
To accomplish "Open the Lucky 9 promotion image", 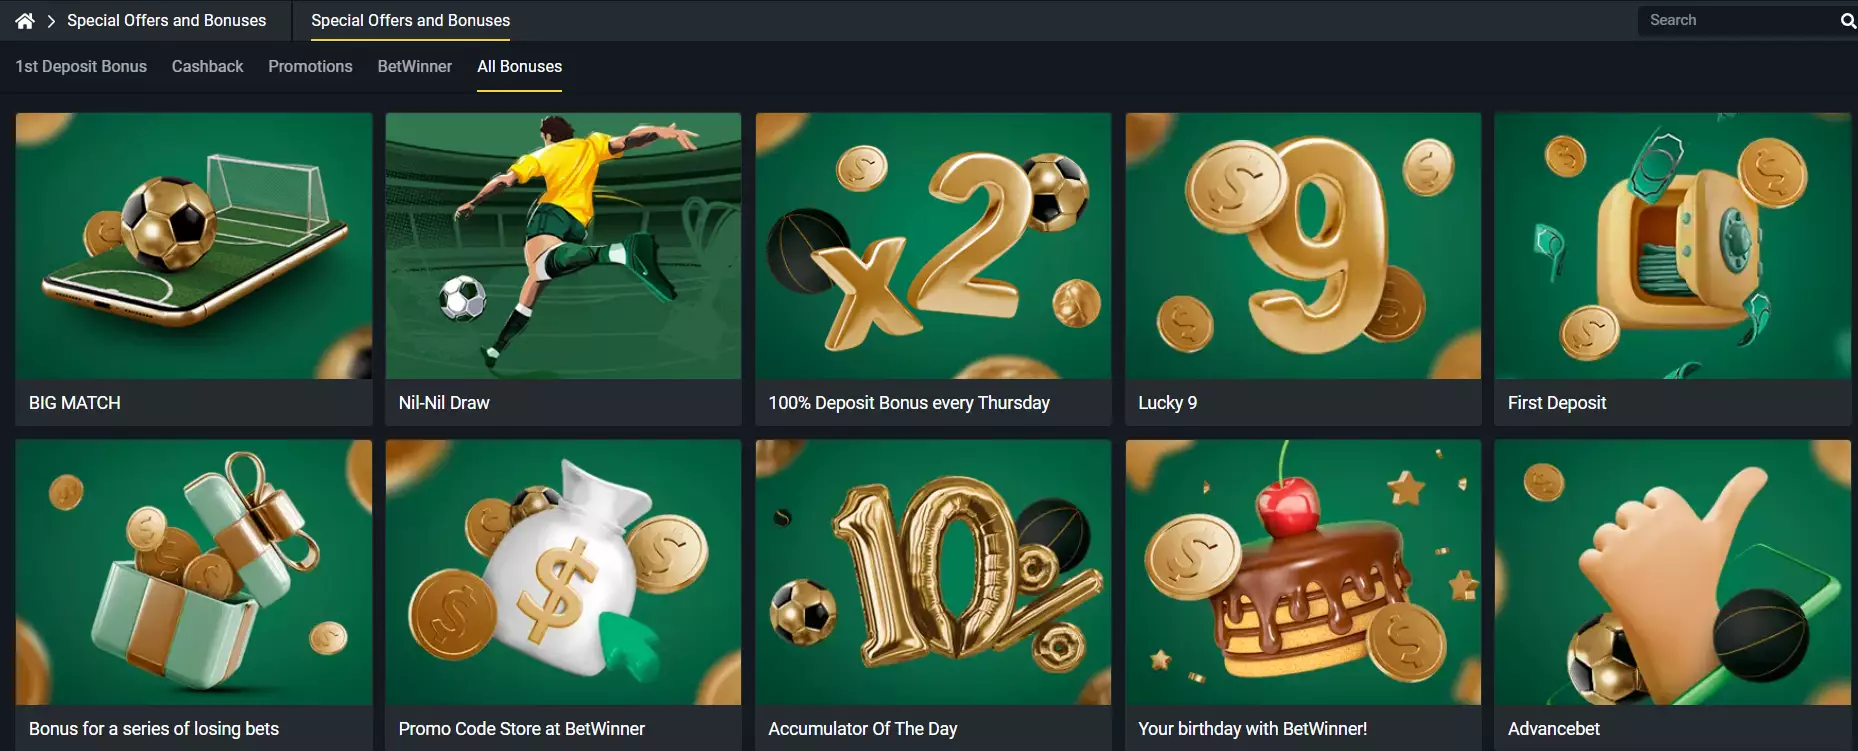I will (x=1303, y=246).
